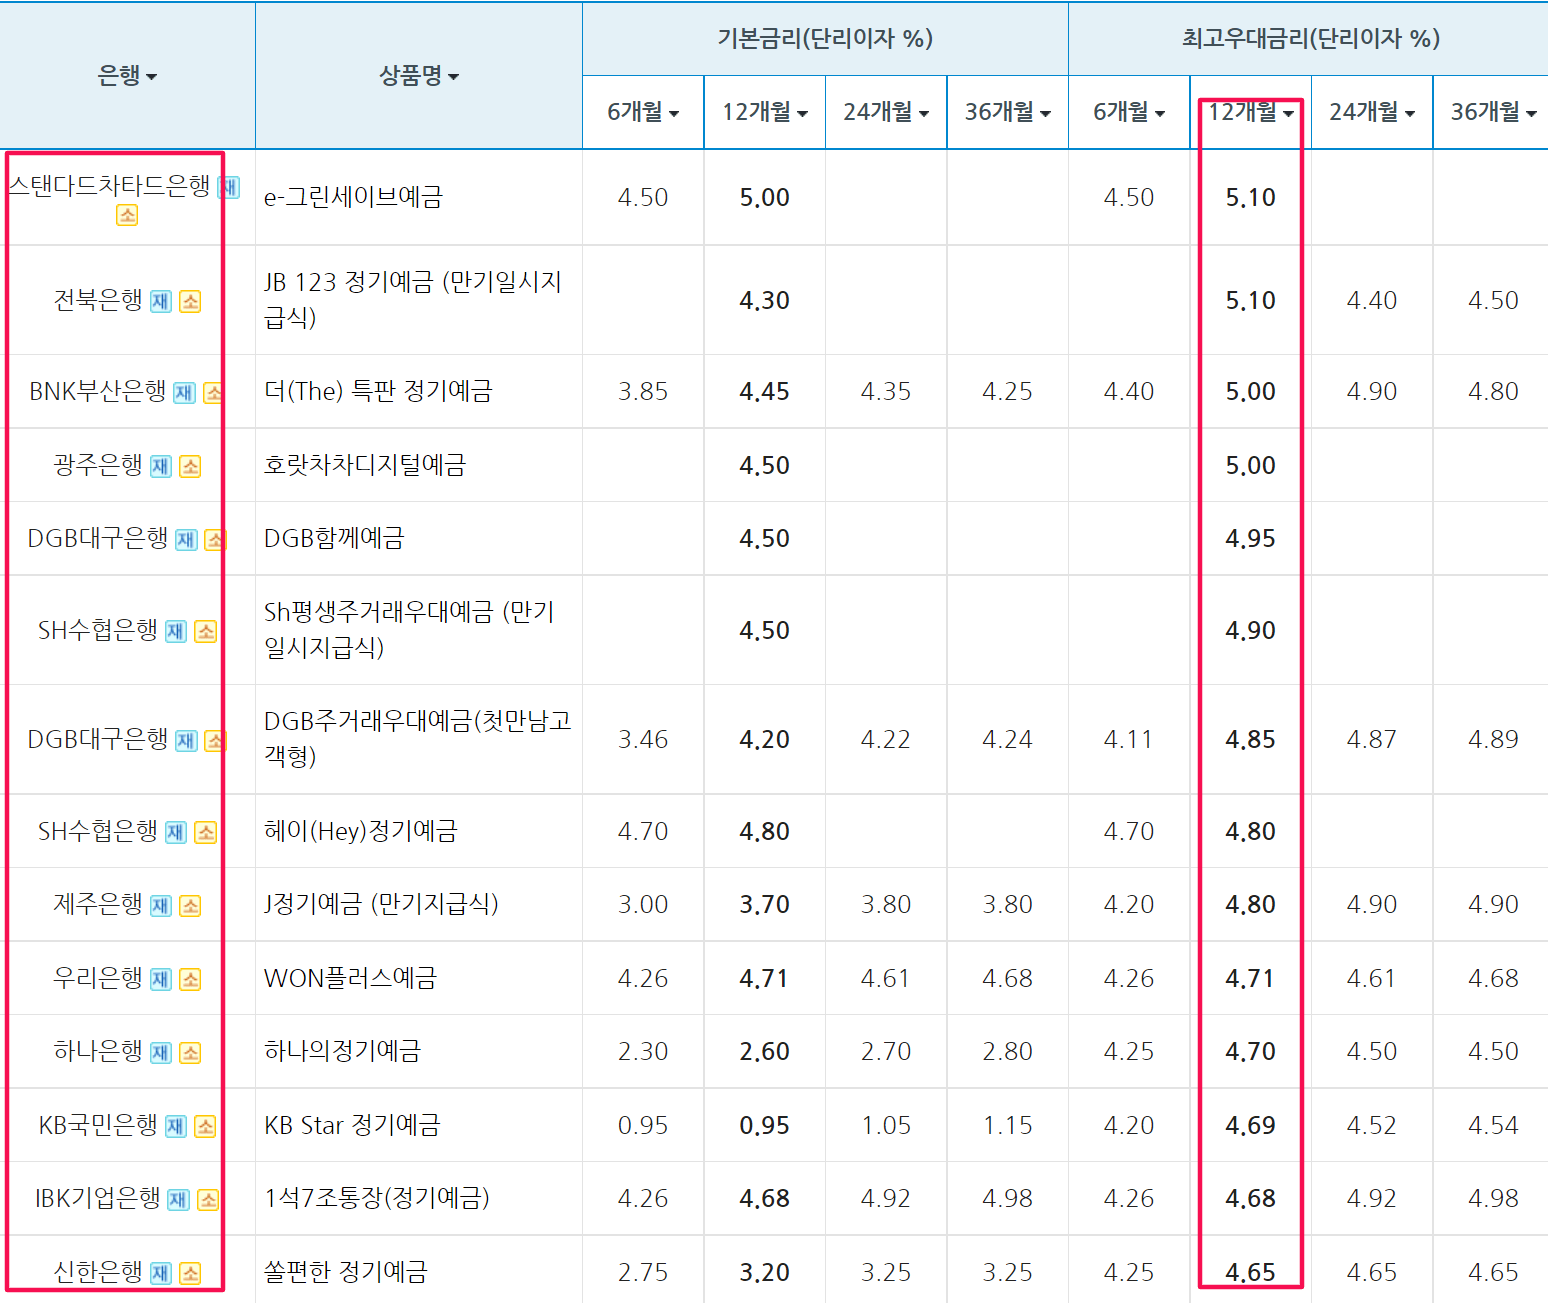The height and width of the screenshot is (1303, 1548).
Task: Click 소 badge in 헤이(Hey)정기예금 row
Action: [205, 832]
